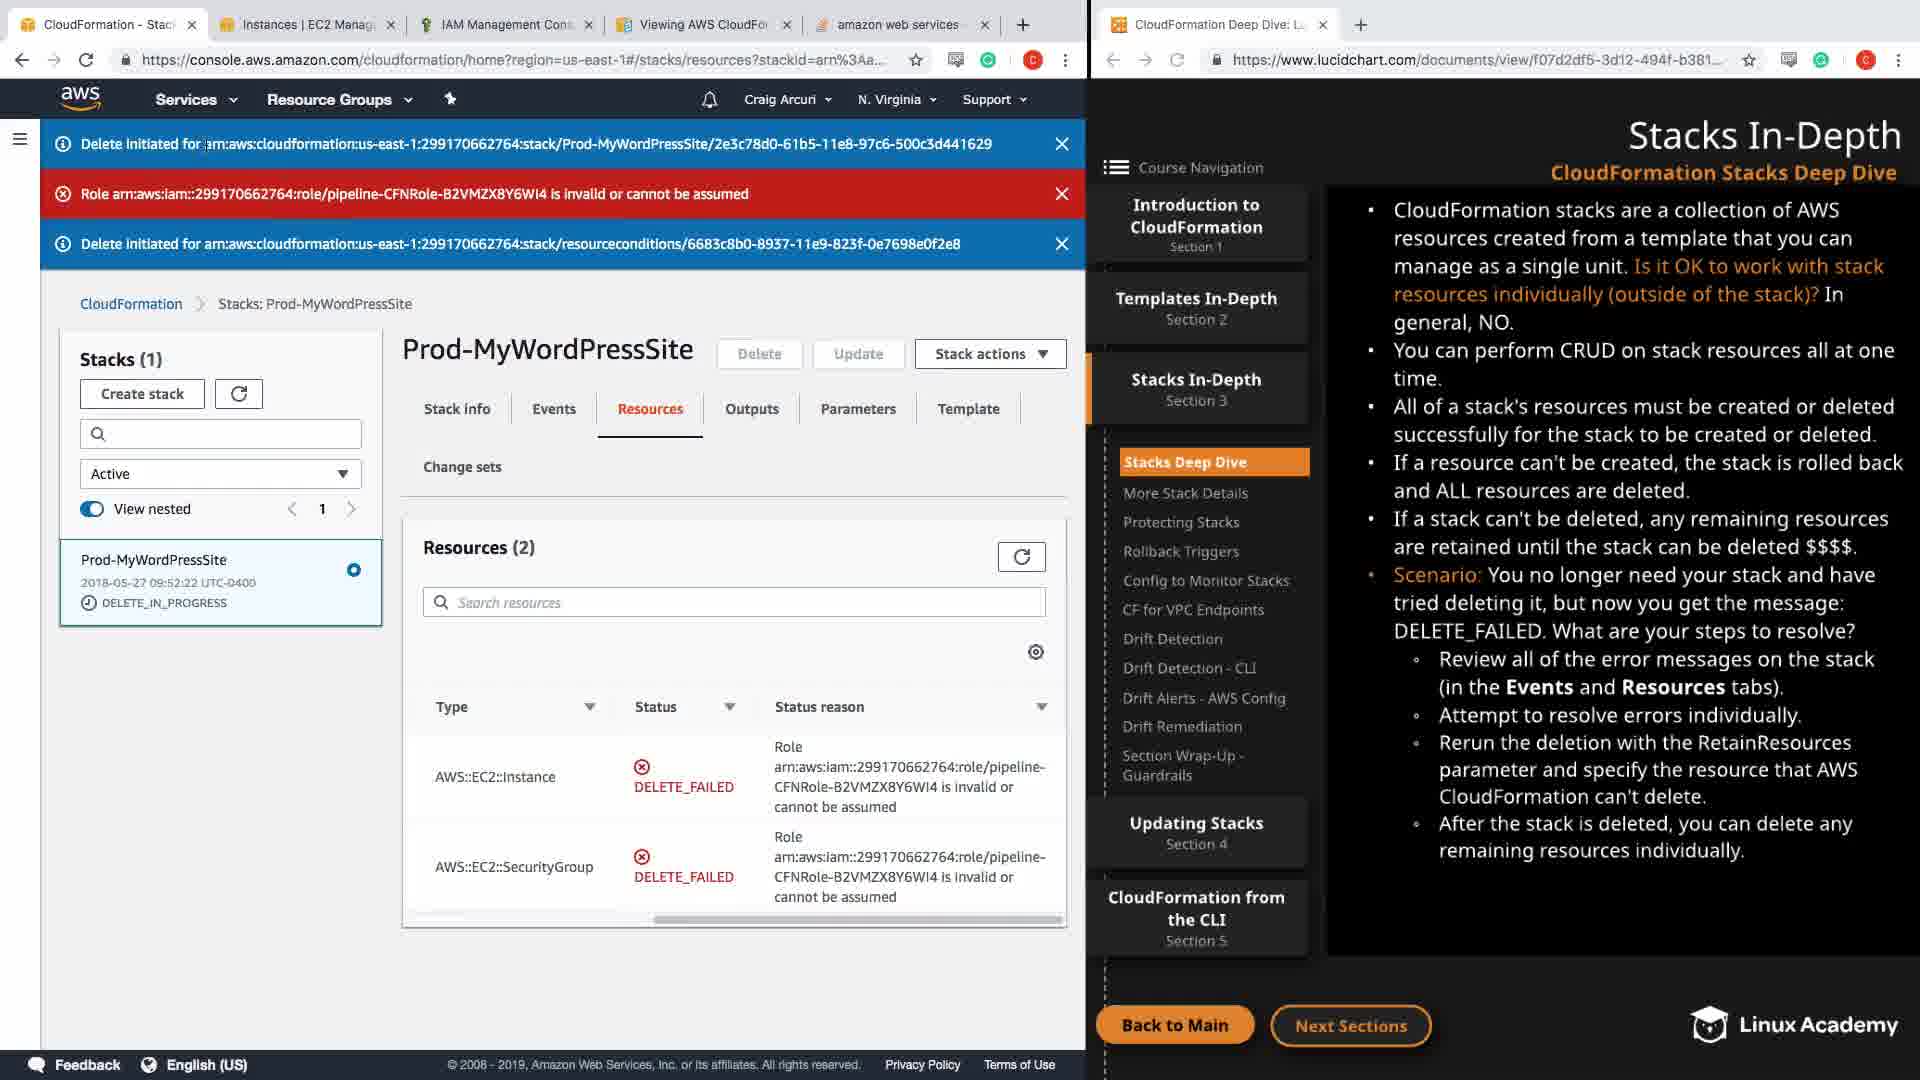1920x1080 pixels.
Task: Open the Template tab
Action: (x=967, y=409)
